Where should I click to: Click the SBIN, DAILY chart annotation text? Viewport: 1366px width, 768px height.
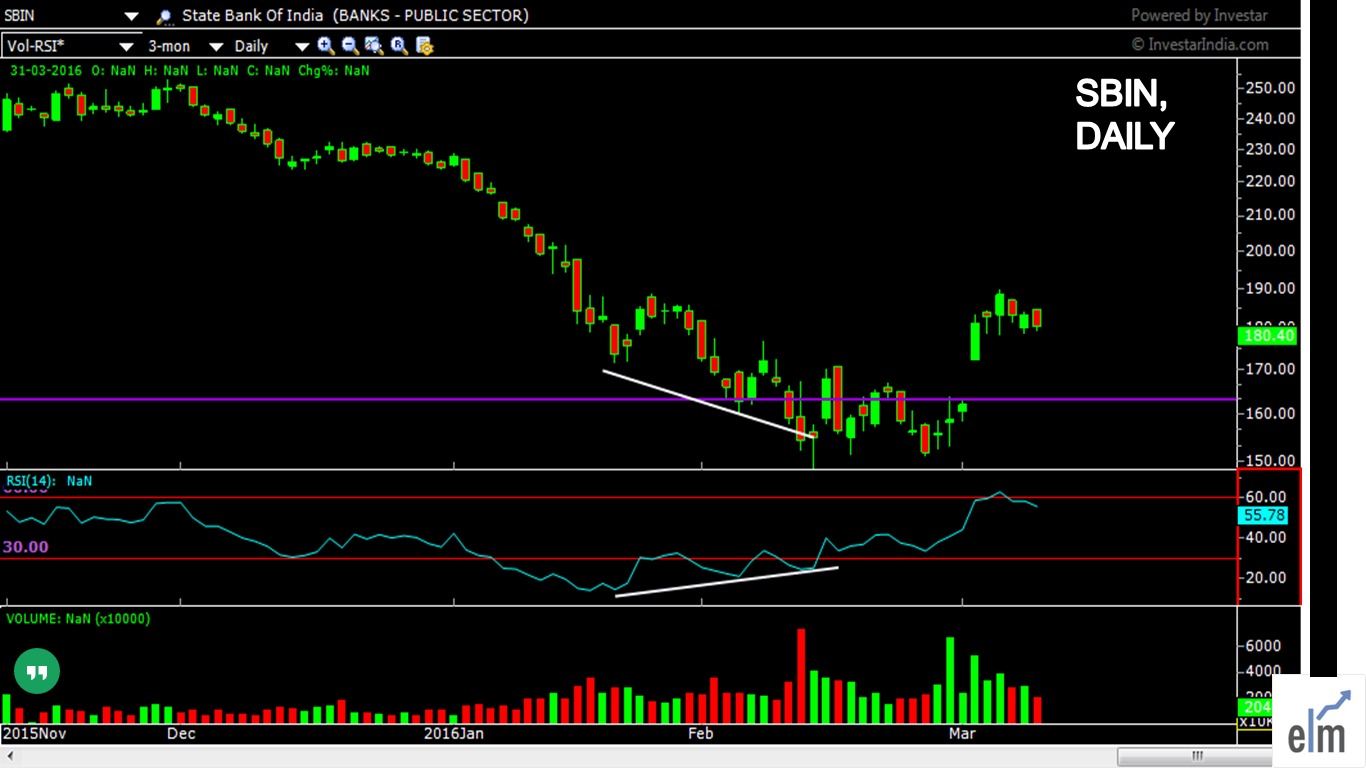[1124, 115]
